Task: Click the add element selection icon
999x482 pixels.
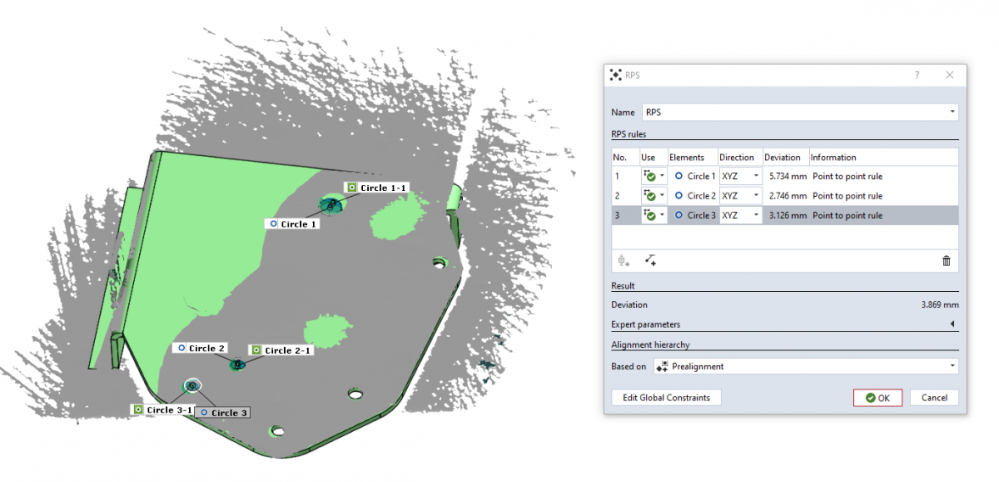Action: click(651, 261)
